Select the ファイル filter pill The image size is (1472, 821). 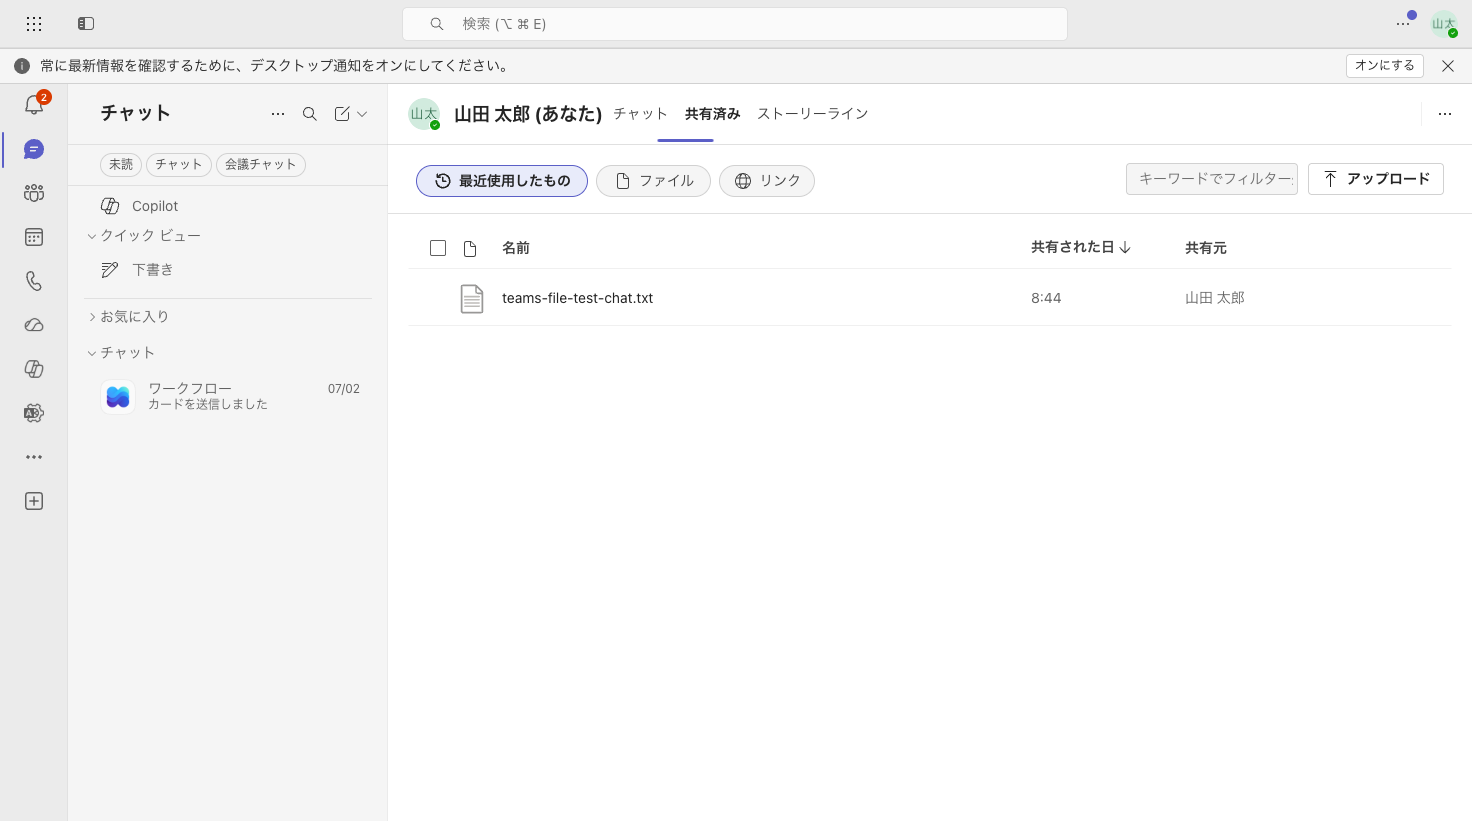pyautogui.click(x=653, y=181)
